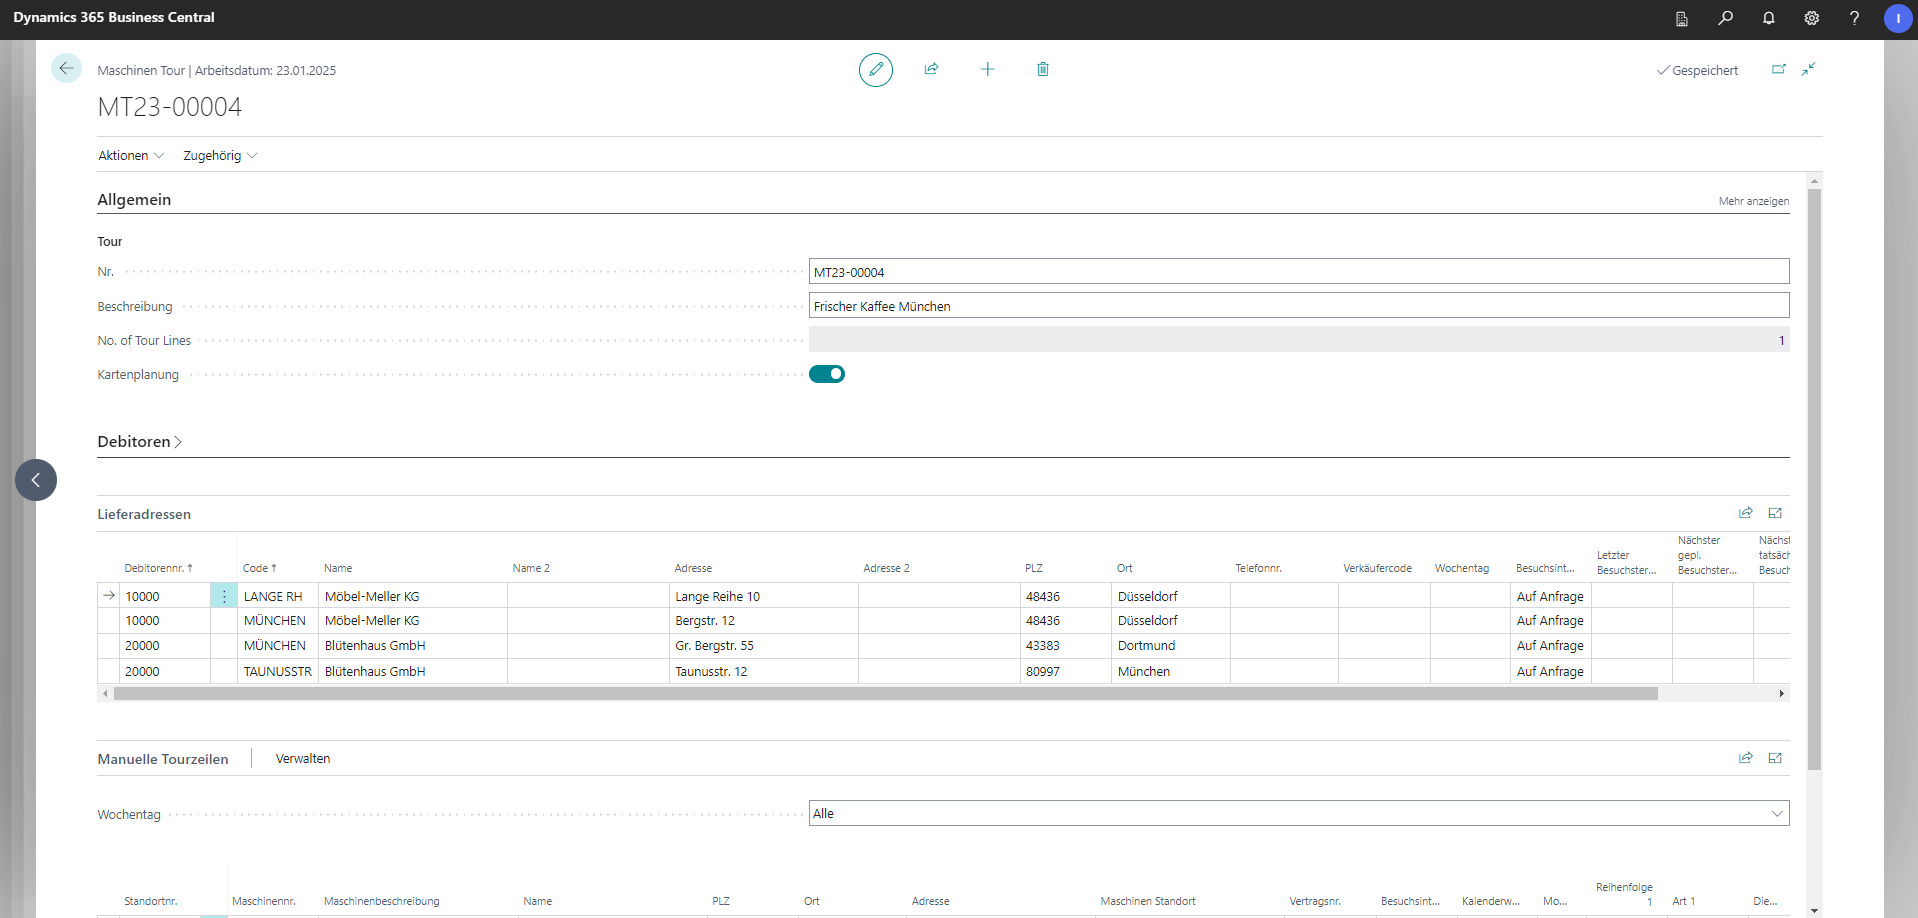
Task: Click the plus icon to create new
Action: coord(987,69)
